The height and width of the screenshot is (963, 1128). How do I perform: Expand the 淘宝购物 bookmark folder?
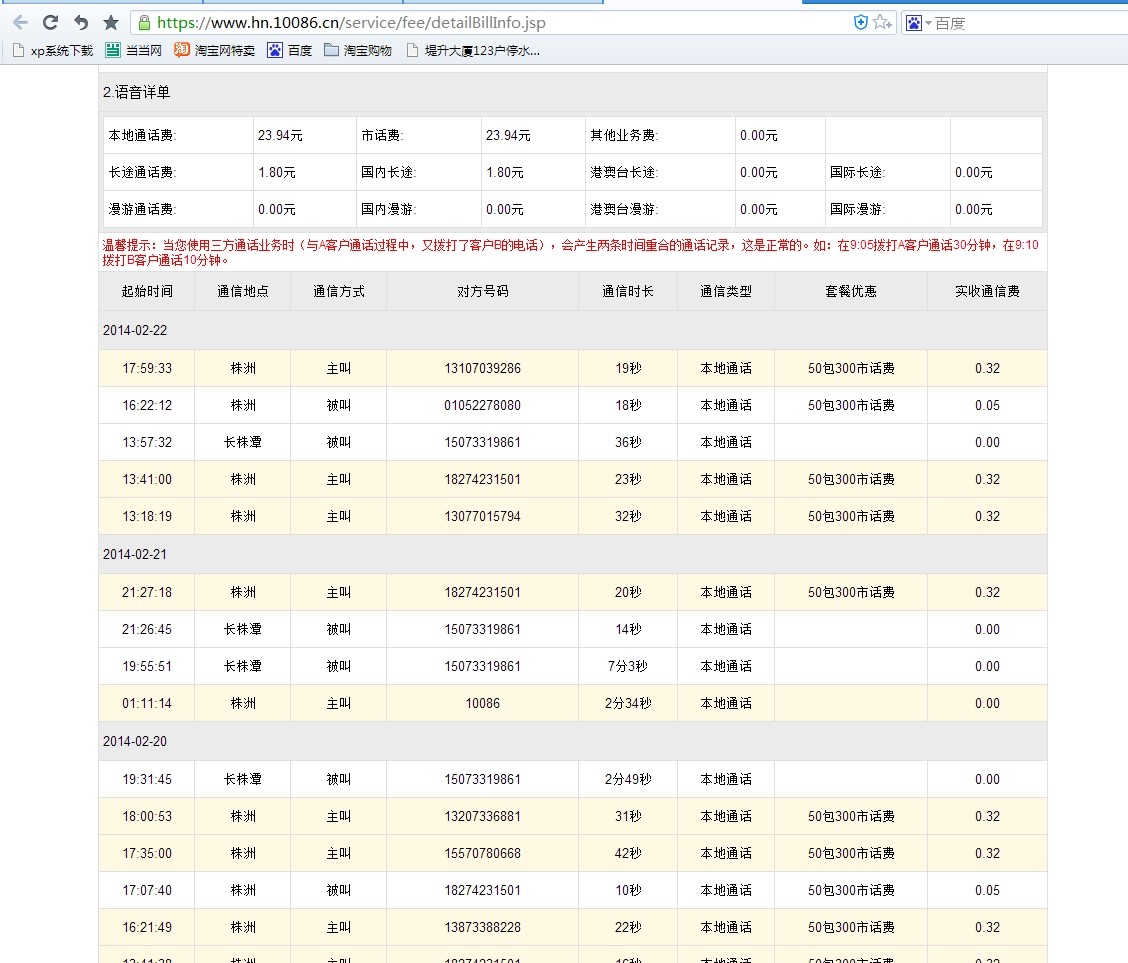click(x=358, y=50)
